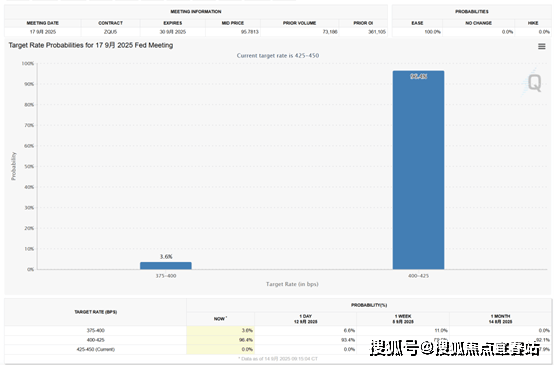Click the MEETING DATE column header
Viewport: 554px width, 365px height.
pyautogui.click(x=43, y=23)
